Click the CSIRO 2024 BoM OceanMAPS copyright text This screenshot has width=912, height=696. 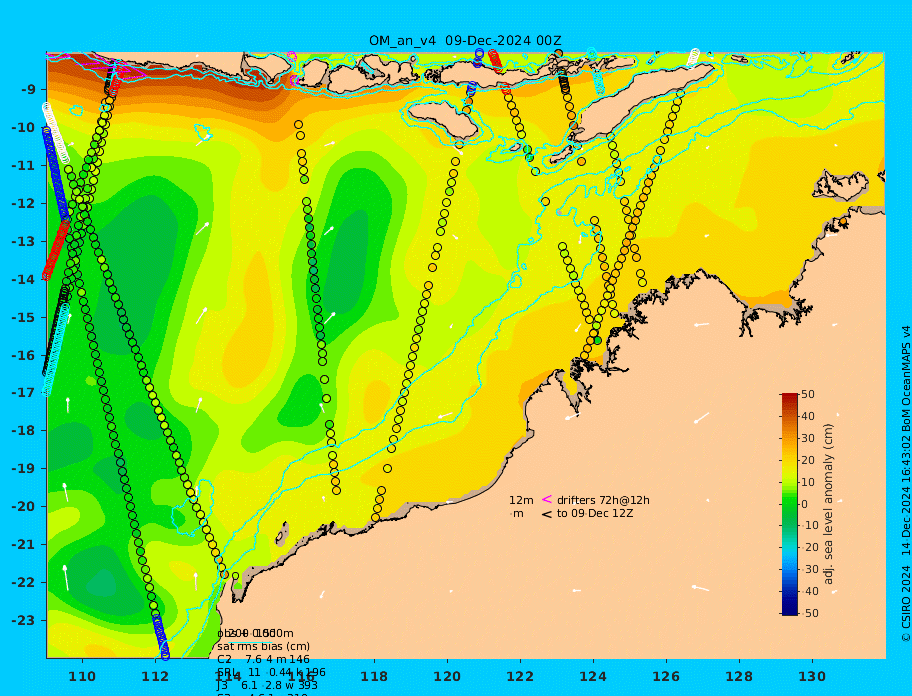(x=906, y=484)
